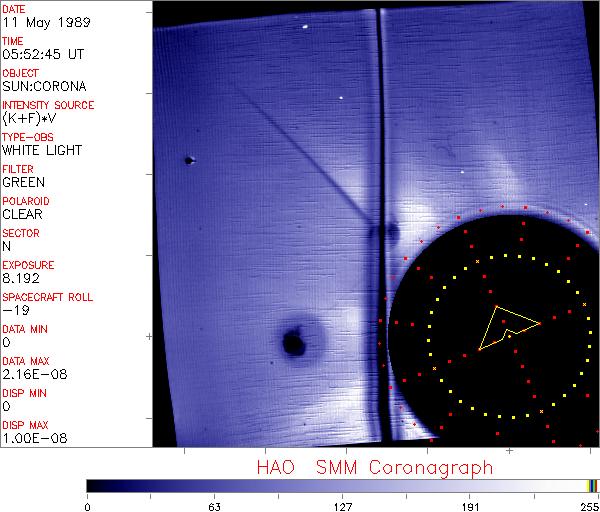Click the small dark spot near the left image edge
Screen dimensions: 600x512
(x=188, y=160)
